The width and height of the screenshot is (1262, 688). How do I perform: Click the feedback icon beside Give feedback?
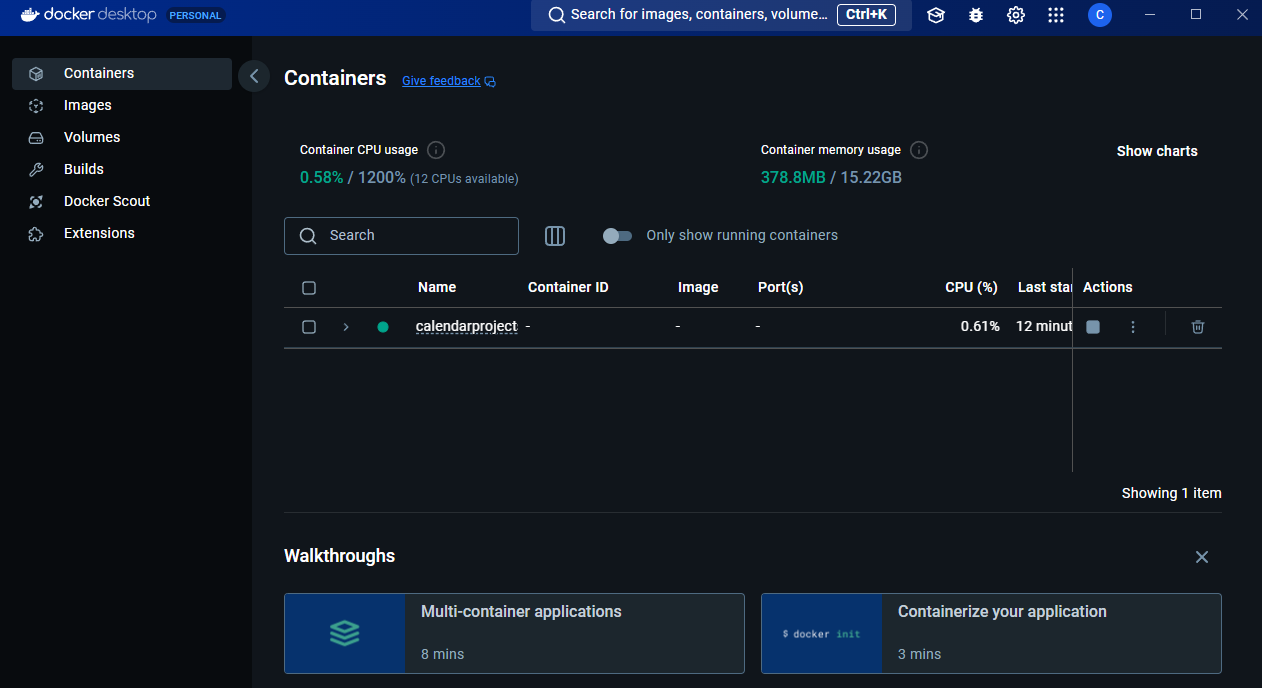[490, 82]
